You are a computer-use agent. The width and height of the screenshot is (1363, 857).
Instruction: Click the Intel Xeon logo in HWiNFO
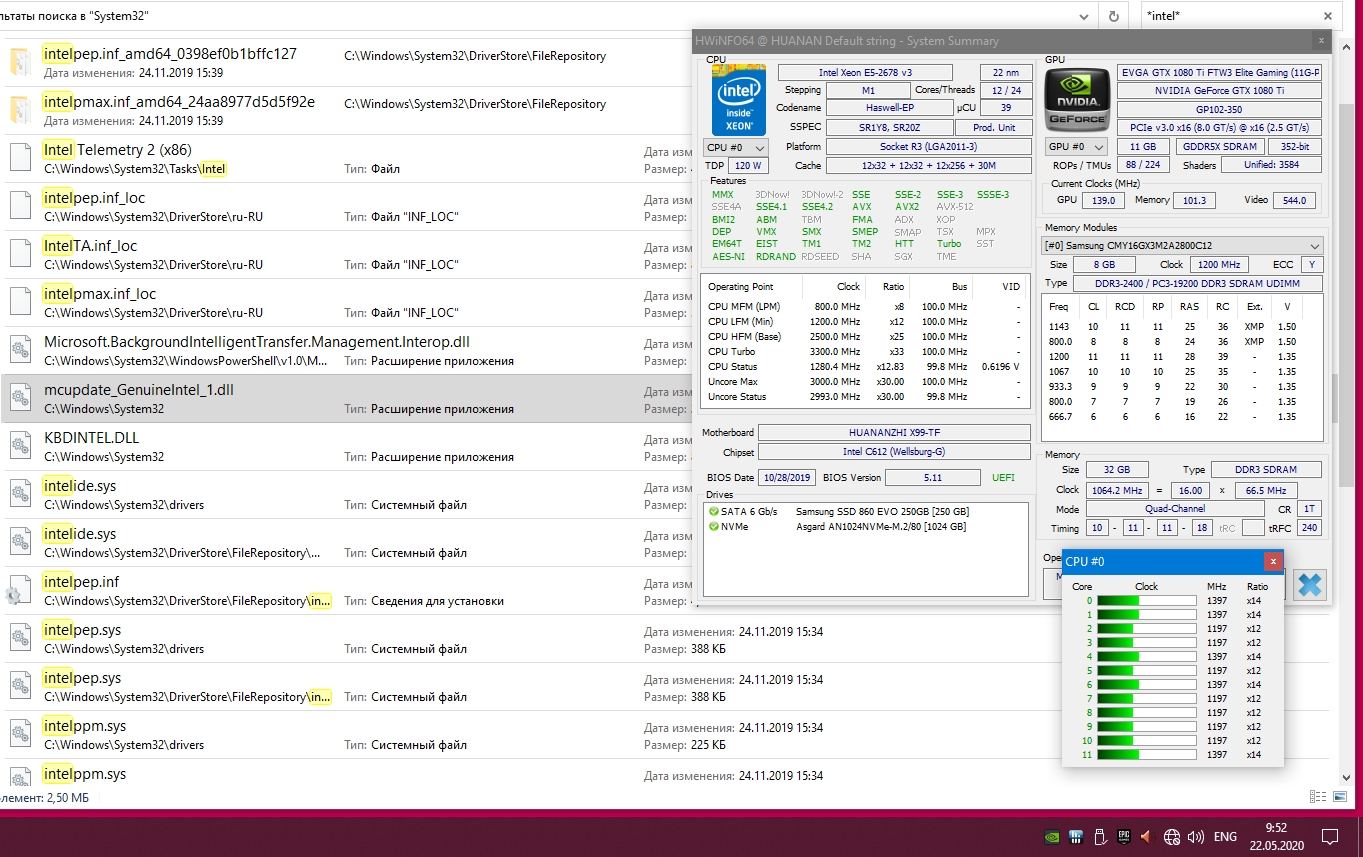pos(739,100)
